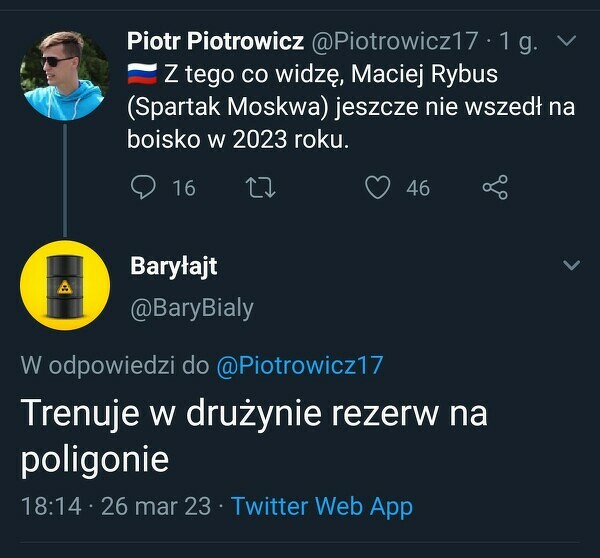Screen dimensions: 600x558
Task: Open Piotr Piotrowicz's profile picture
Action: (65, 73)
